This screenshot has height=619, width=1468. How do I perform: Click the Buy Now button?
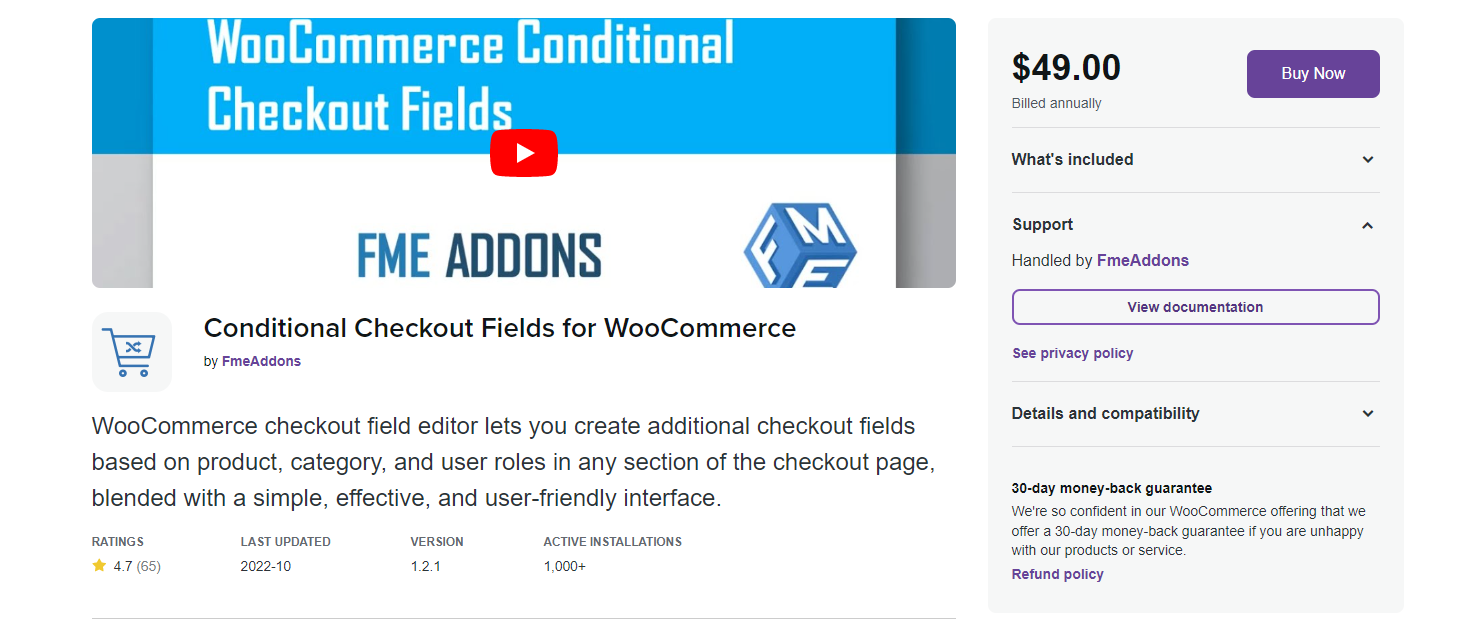pyautogui.click(x=1312, y=73)
